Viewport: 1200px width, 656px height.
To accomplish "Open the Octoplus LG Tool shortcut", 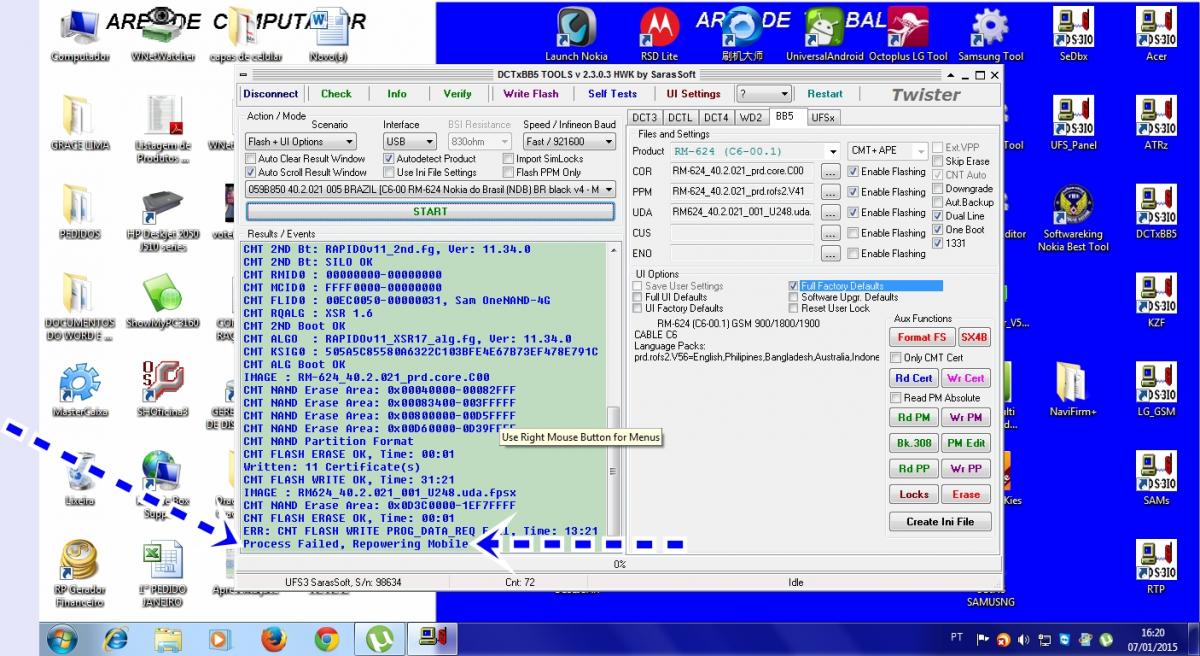I will point(908,34).
